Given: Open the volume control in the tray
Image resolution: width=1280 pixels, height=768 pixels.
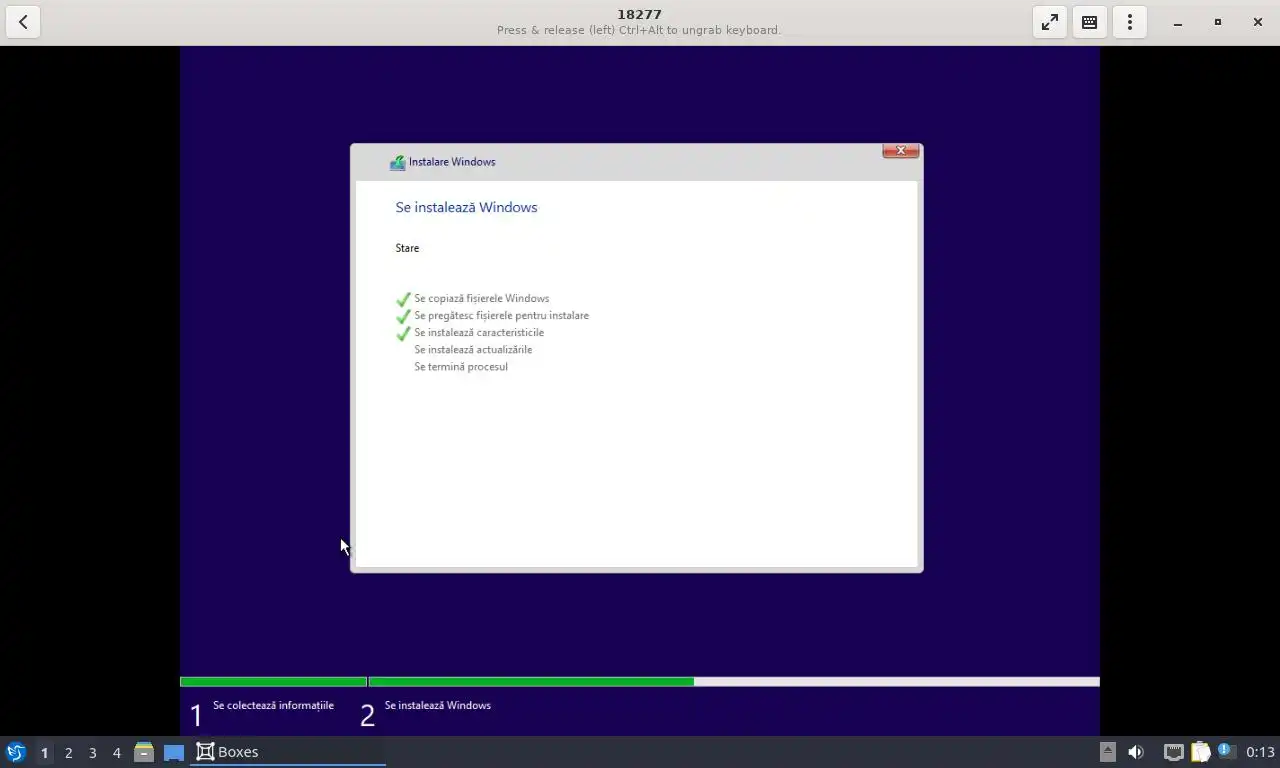Looking at the screenshot, I should [1136, 752].
